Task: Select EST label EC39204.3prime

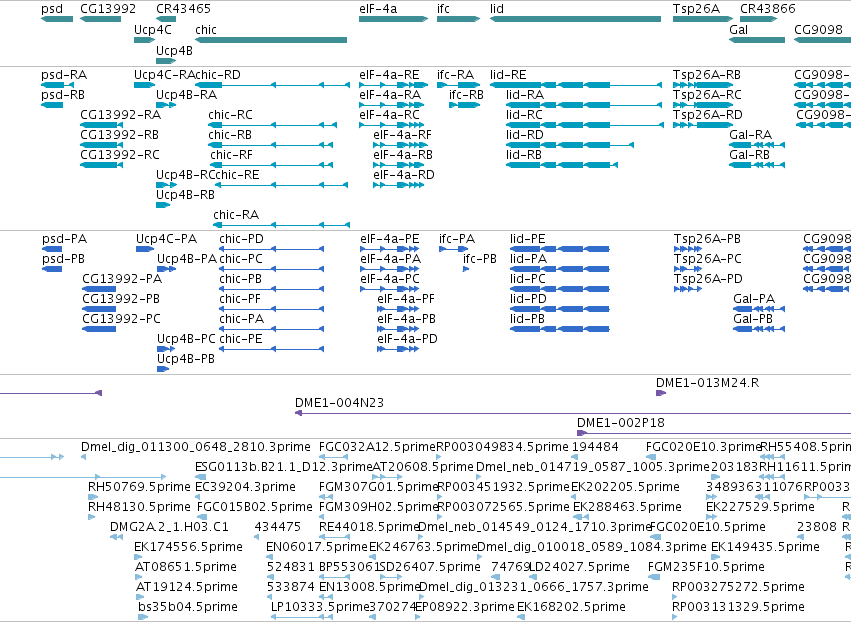Action: point(245,487)
